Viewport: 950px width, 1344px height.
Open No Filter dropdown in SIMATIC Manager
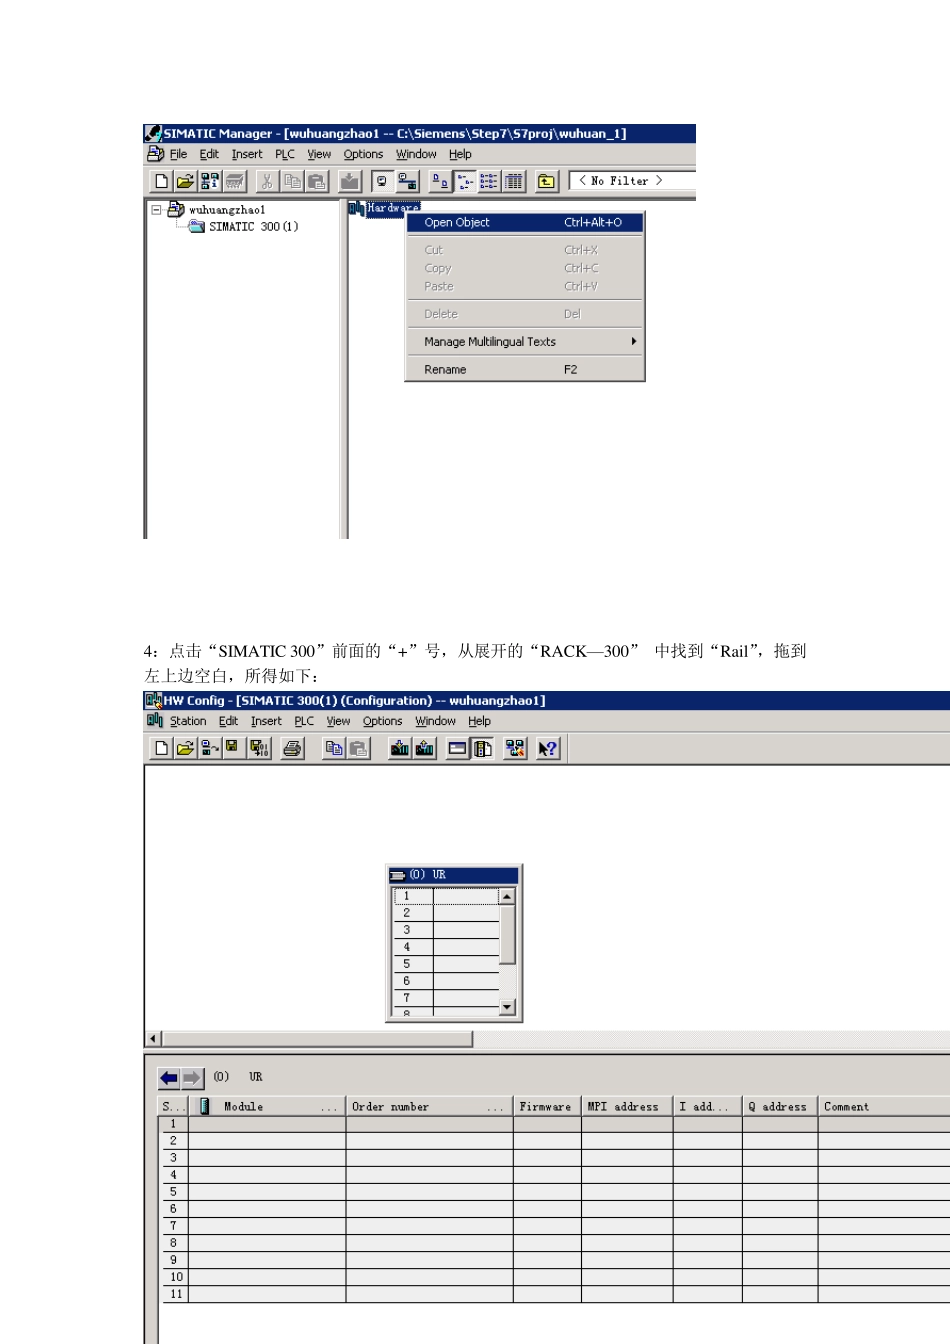[632, 181]
